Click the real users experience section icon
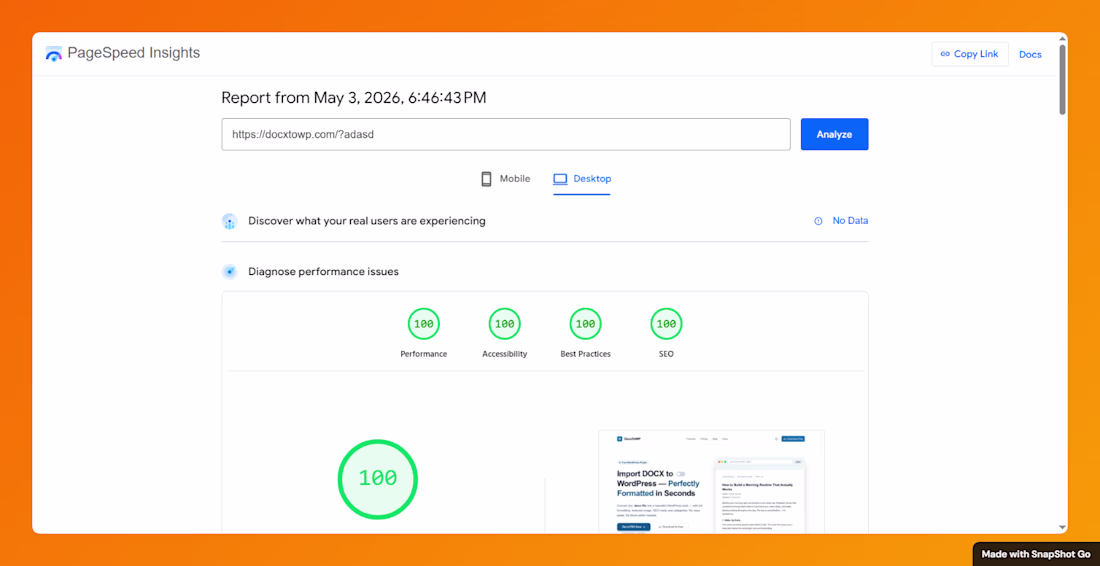The image size is (1100, 566). (229, 222)
